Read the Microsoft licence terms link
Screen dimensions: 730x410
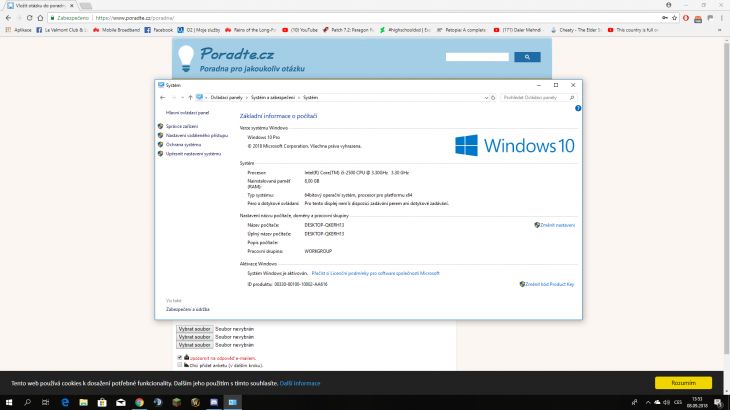coord(375,273)
